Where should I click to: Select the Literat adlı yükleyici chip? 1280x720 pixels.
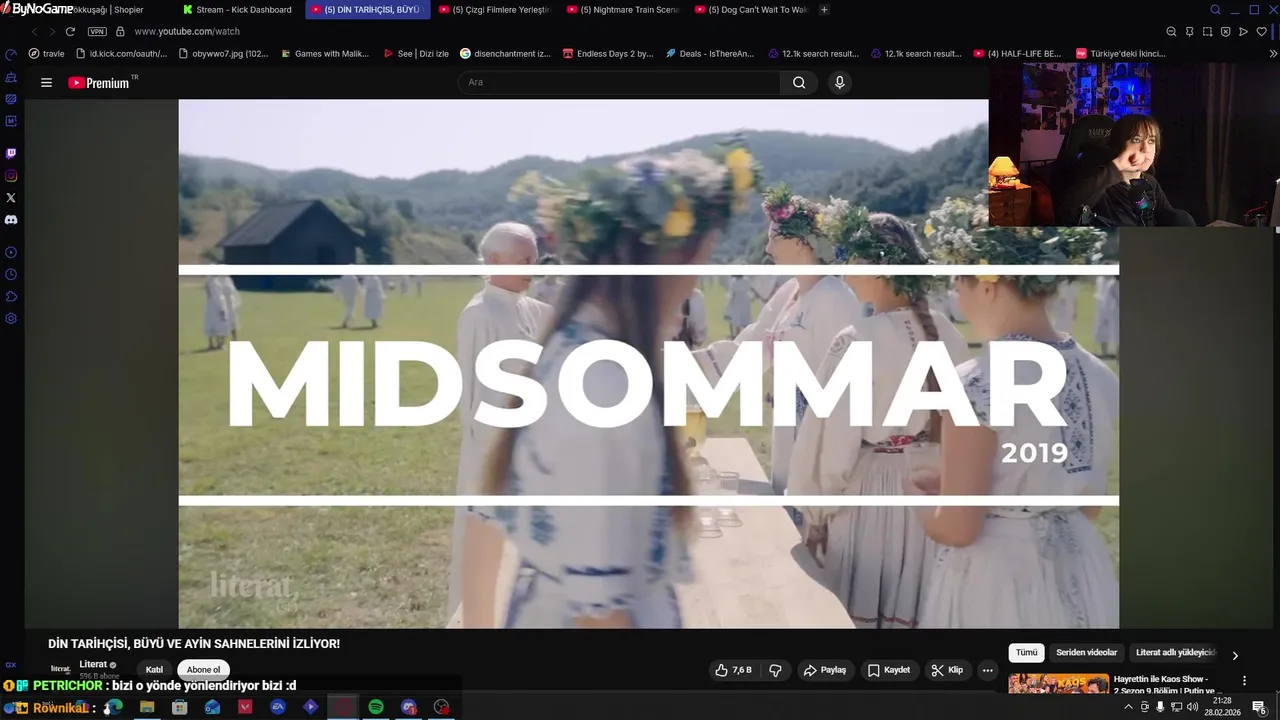click(x=1176, y=653)
